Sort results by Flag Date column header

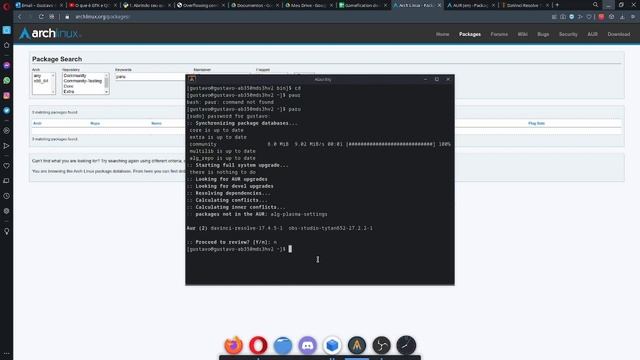pos(536,123)
